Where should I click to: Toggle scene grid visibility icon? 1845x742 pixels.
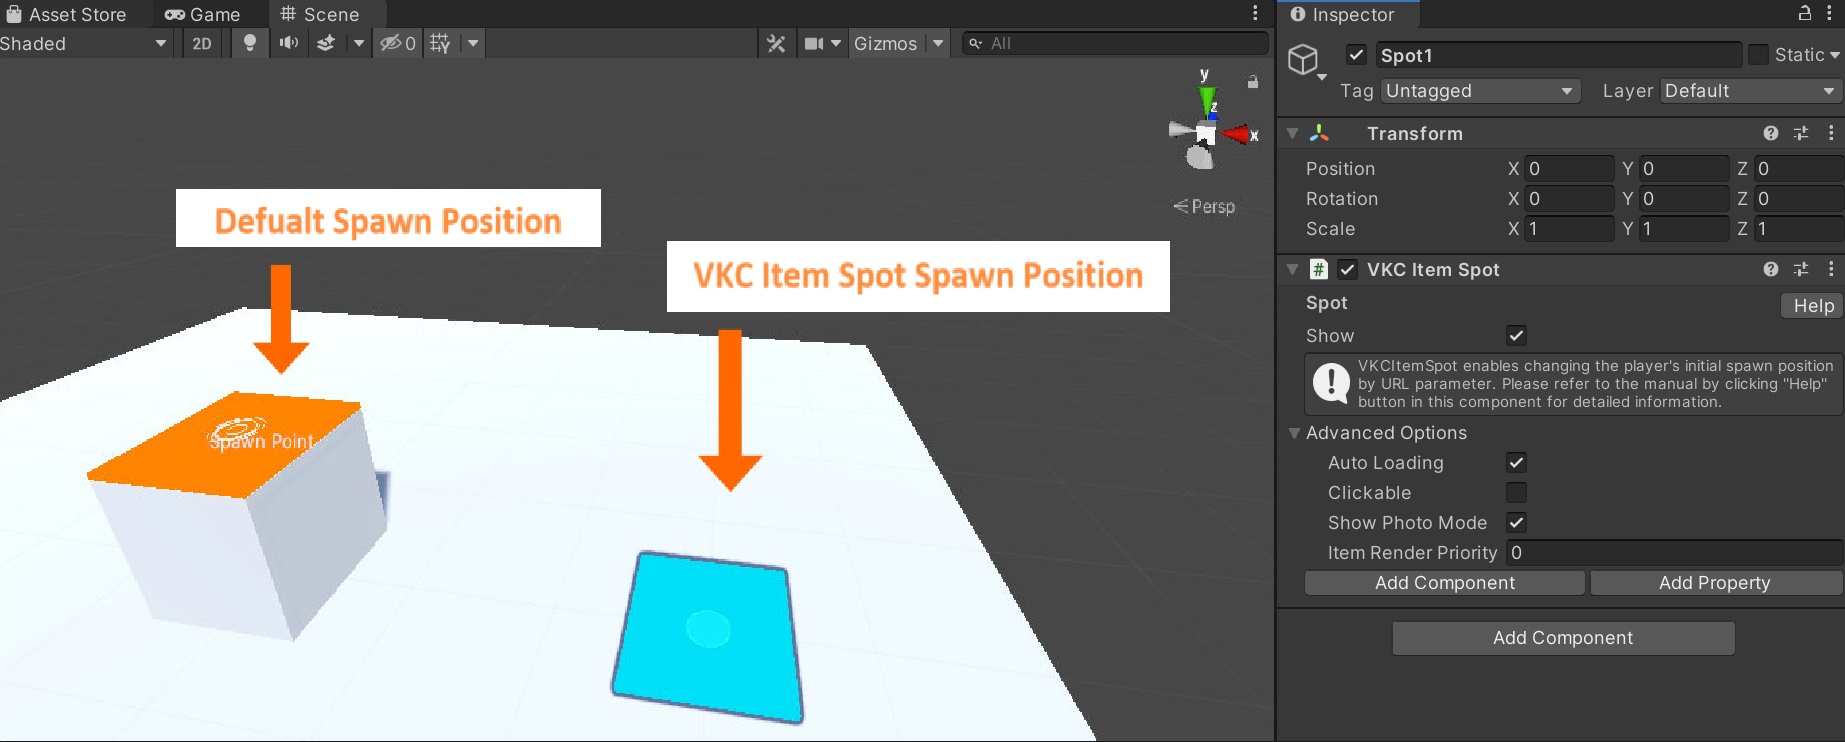pyautogui.click(x=440, y=43)
